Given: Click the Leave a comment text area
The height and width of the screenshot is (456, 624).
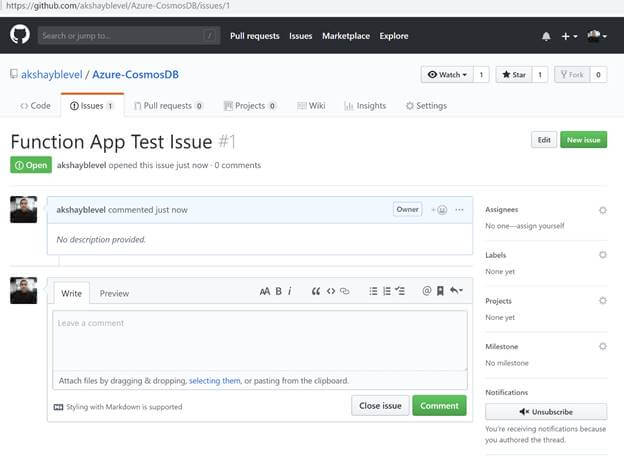Looking at the screenshot, I should pos(260,341).
